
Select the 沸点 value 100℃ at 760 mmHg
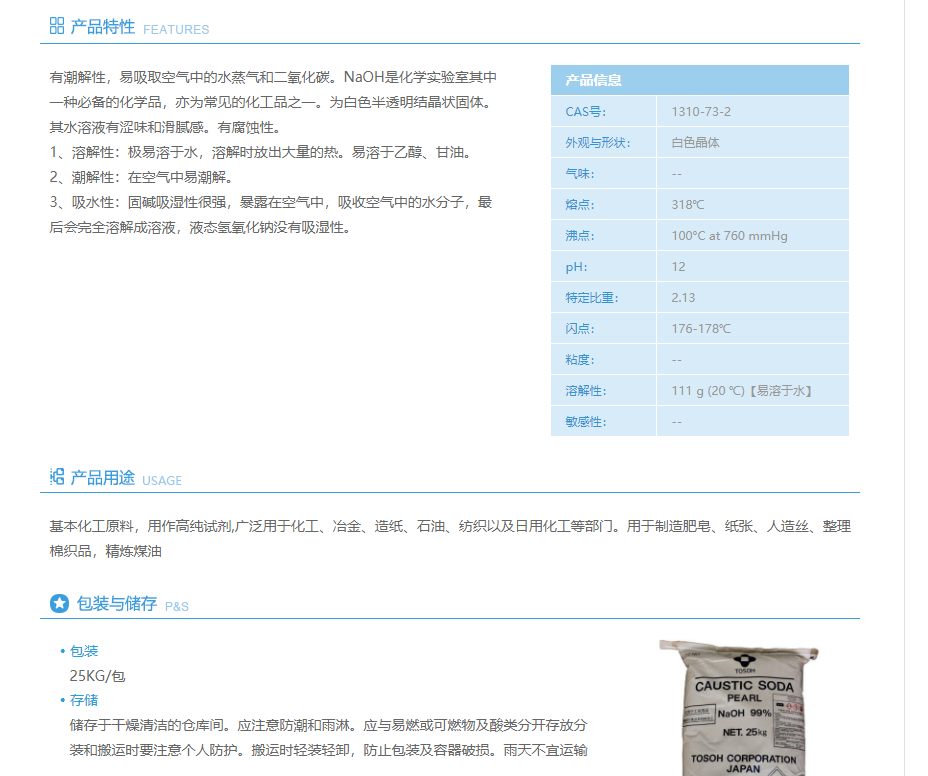click(729, 236)
